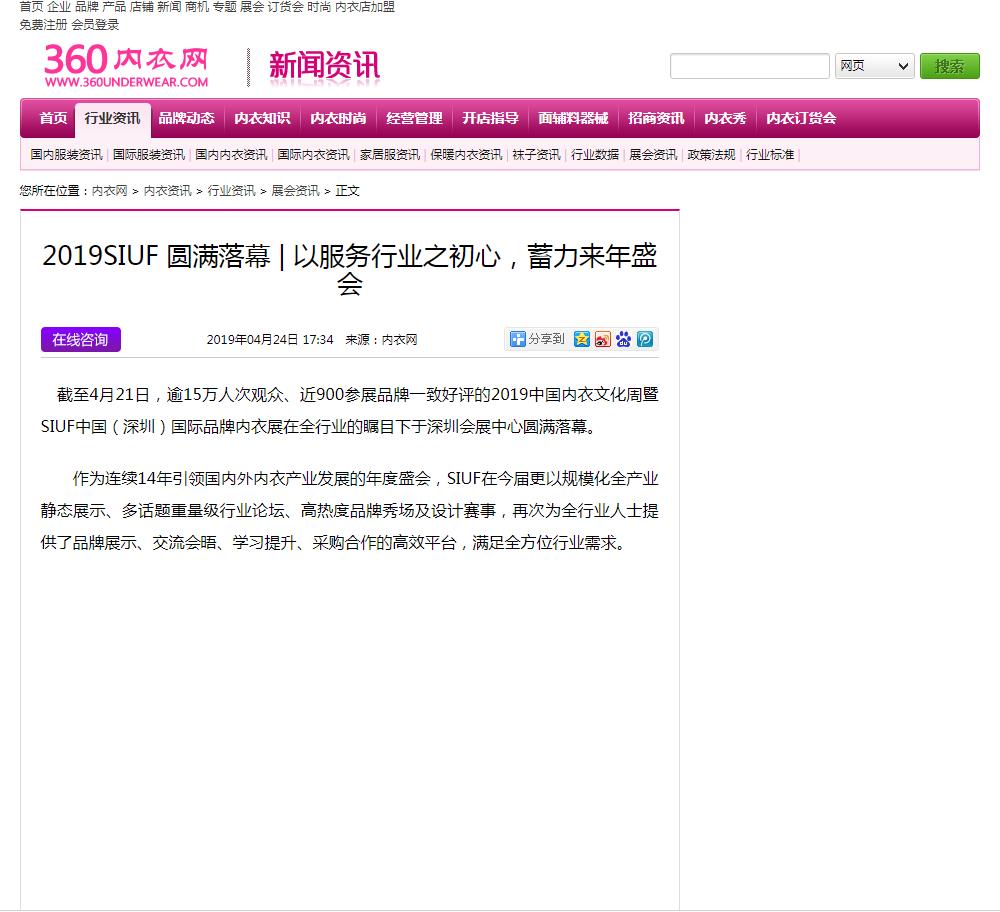Open 首页 in the pink navigation bar

click(53, 118)
